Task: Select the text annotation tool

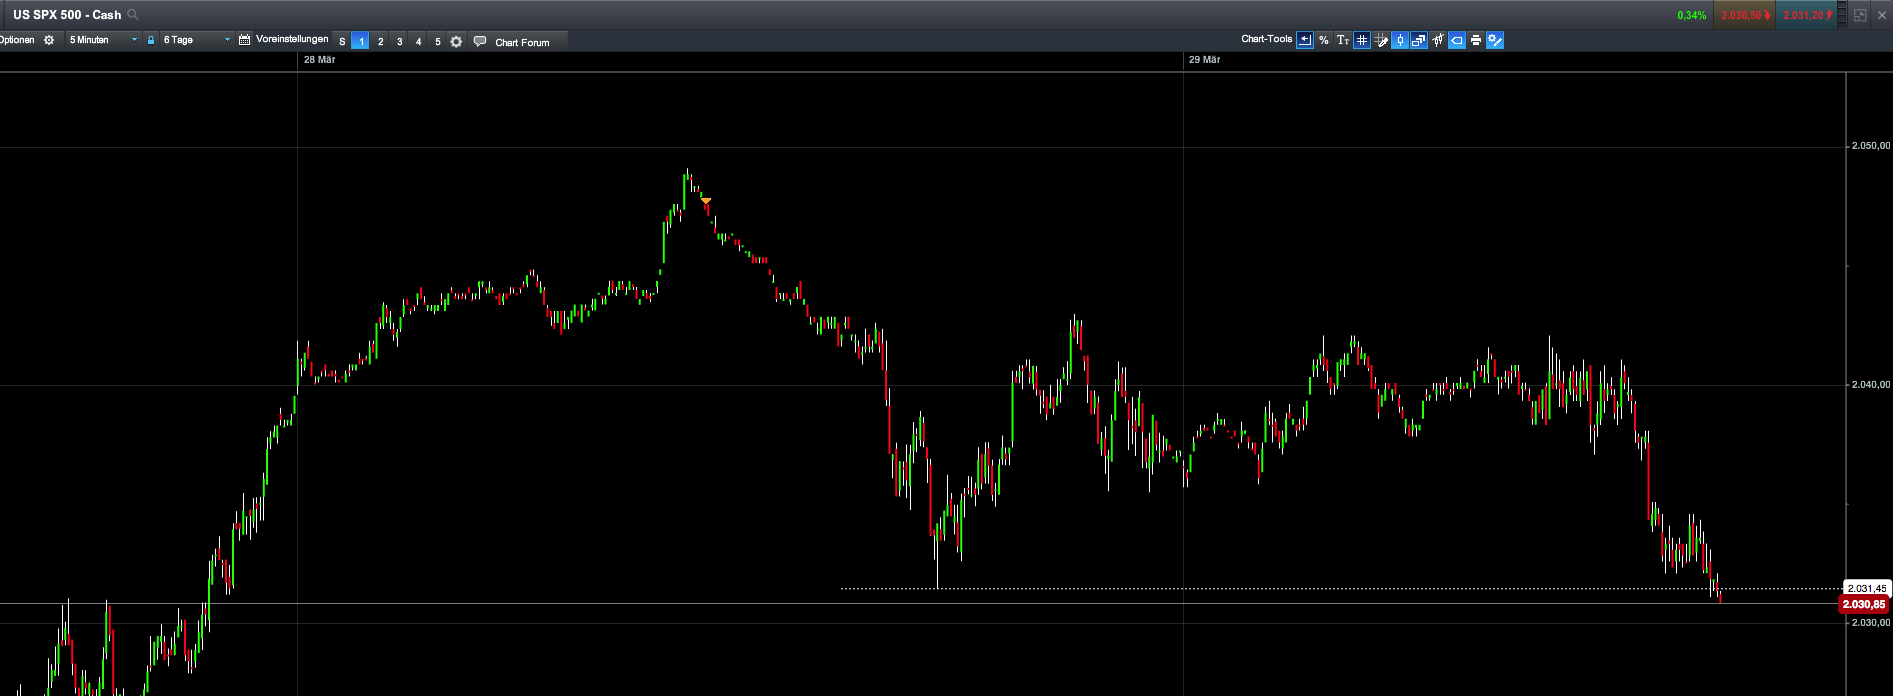Action: tap(1342, 40)
